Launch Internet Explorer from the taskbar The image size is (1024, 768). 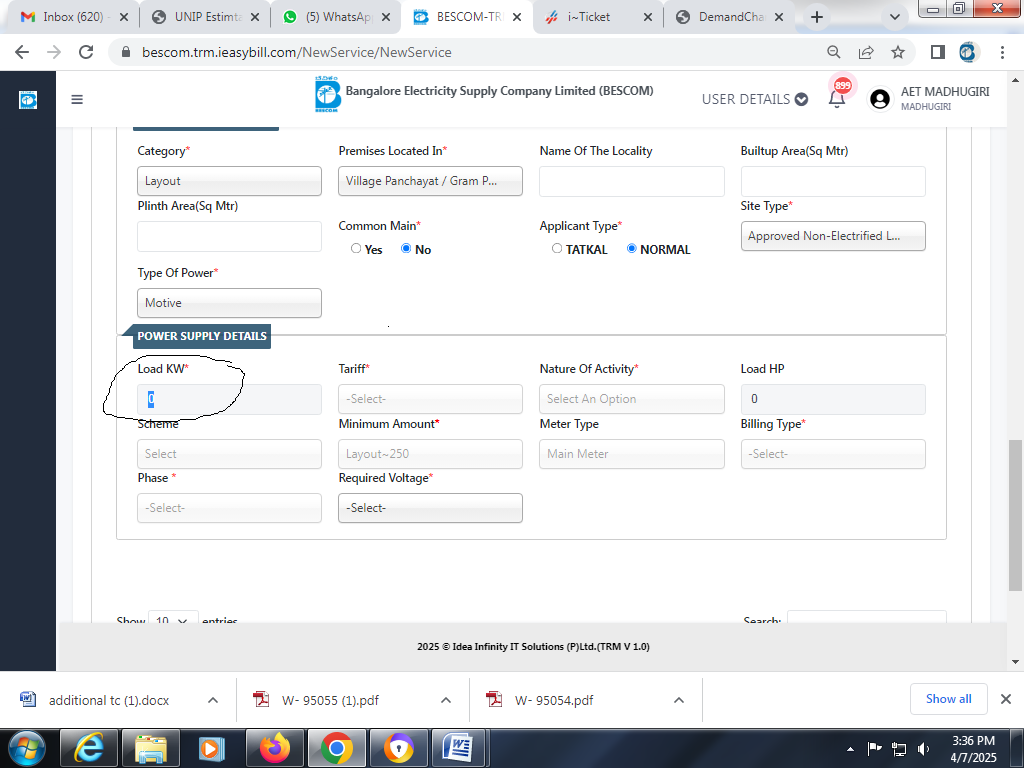pos(89,748)
